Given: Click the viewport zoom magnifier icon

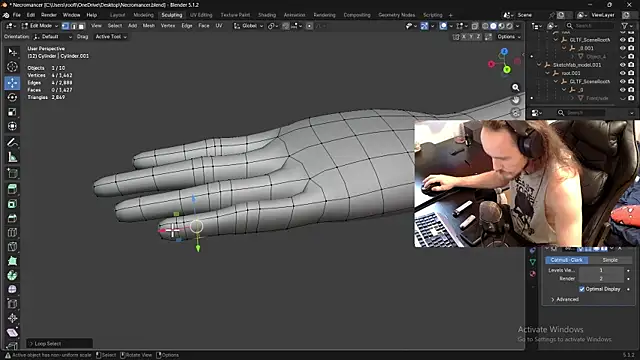Looking at the screenshot, I should click(x=516, y=87).
